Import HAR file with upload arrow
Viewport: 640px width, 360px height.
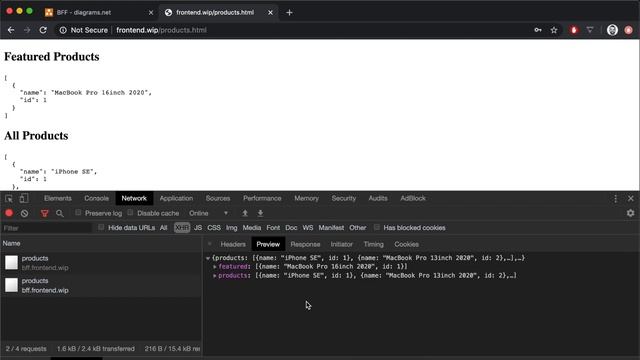click(245, 213)
